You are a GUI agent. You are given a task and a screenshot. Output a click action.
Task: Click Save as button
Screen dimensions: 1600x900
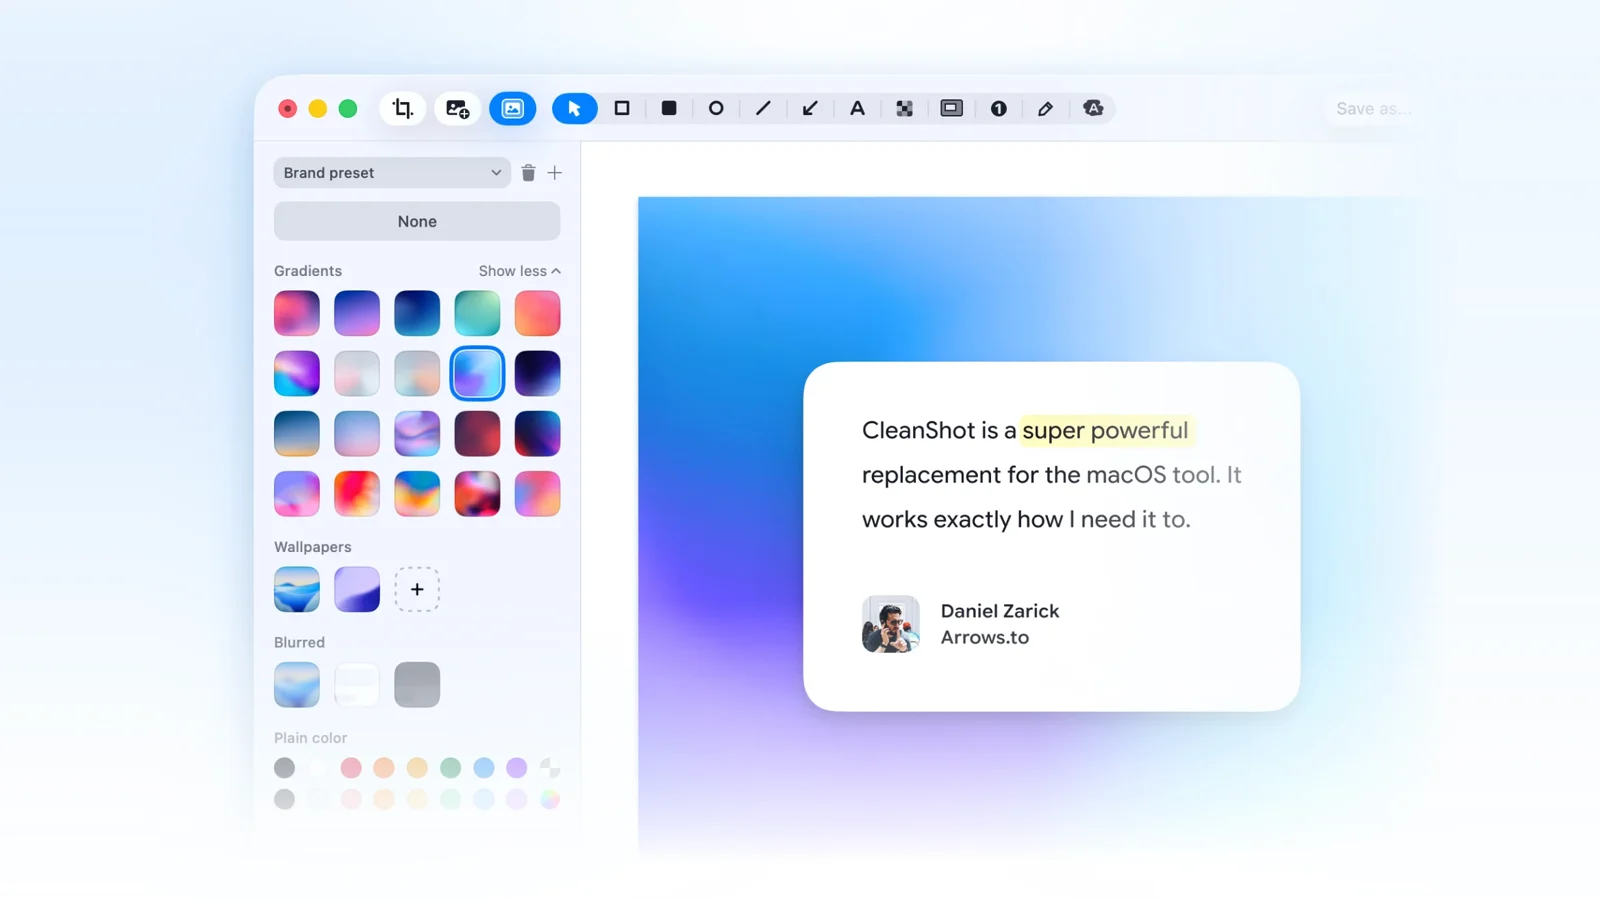[x=1373, y=108]
